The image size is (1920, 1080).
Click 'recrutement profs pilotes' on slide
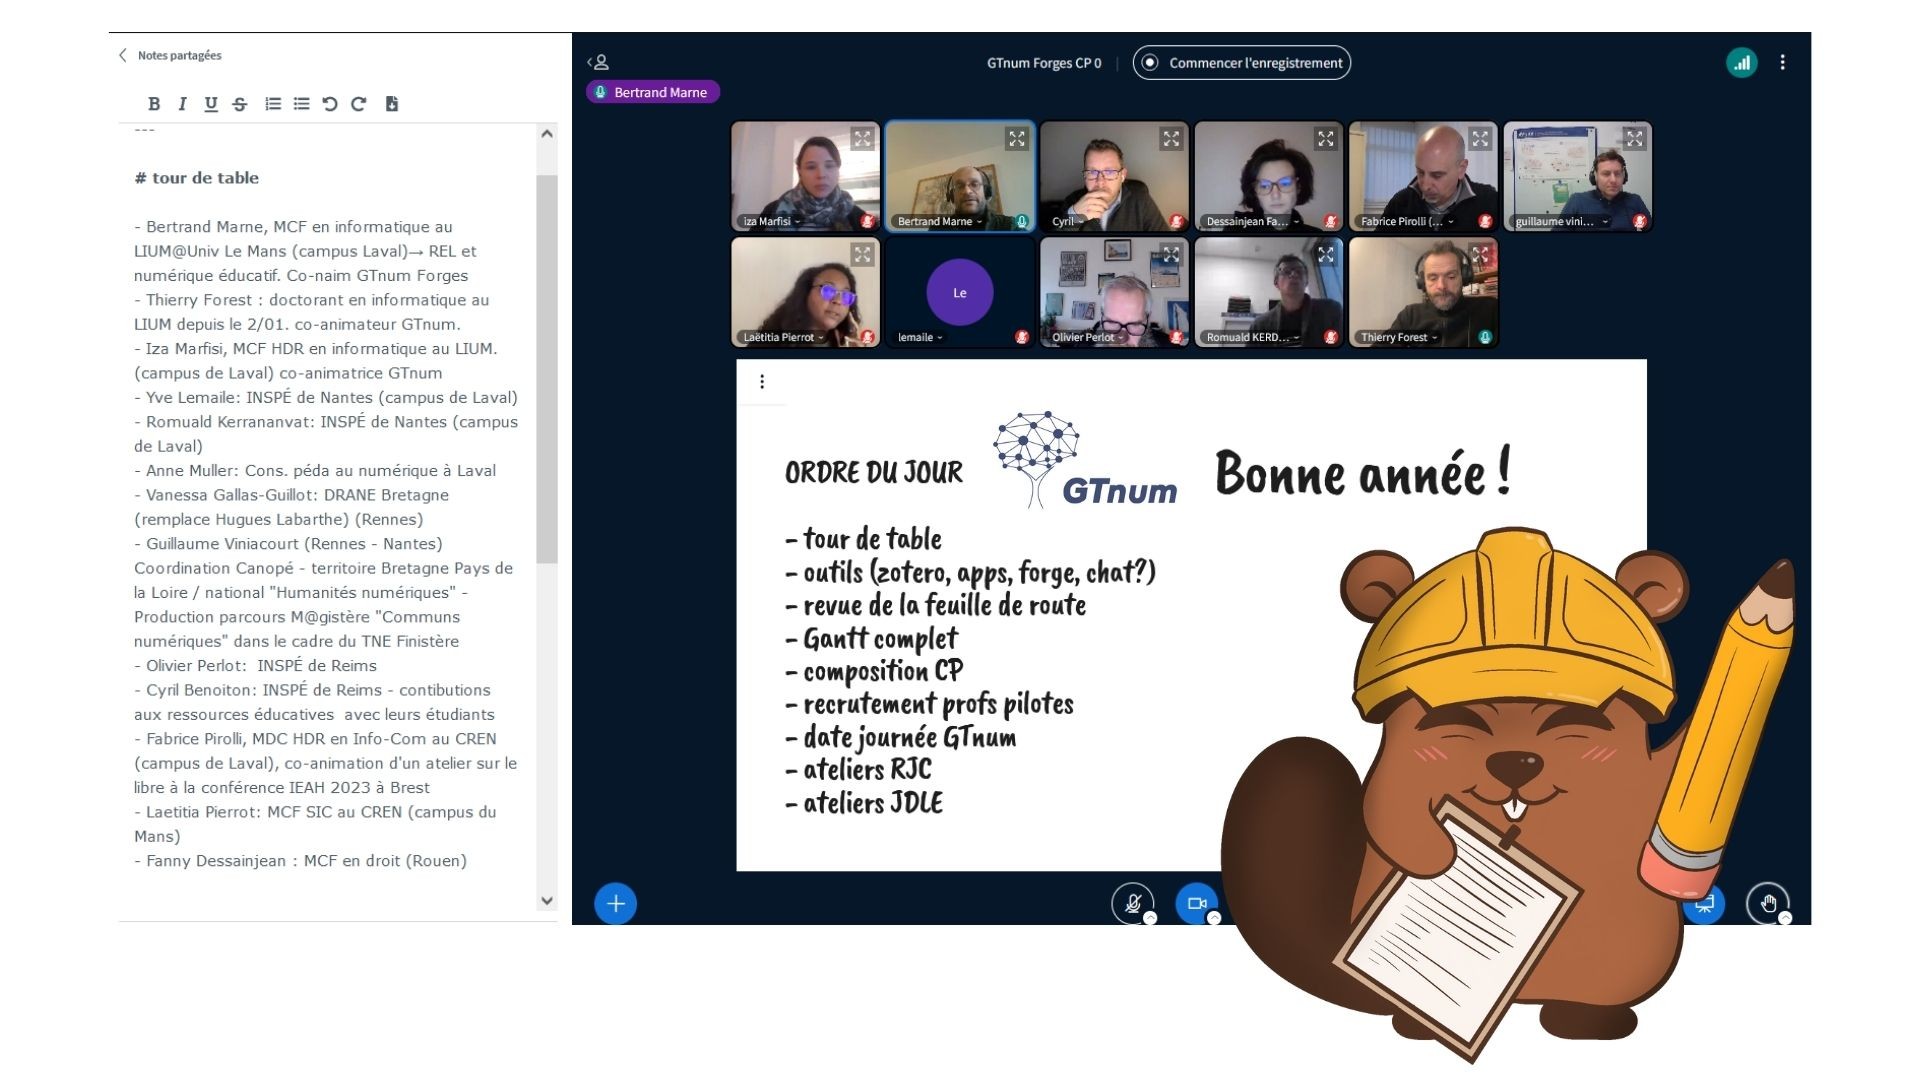(x=930, y=704)
